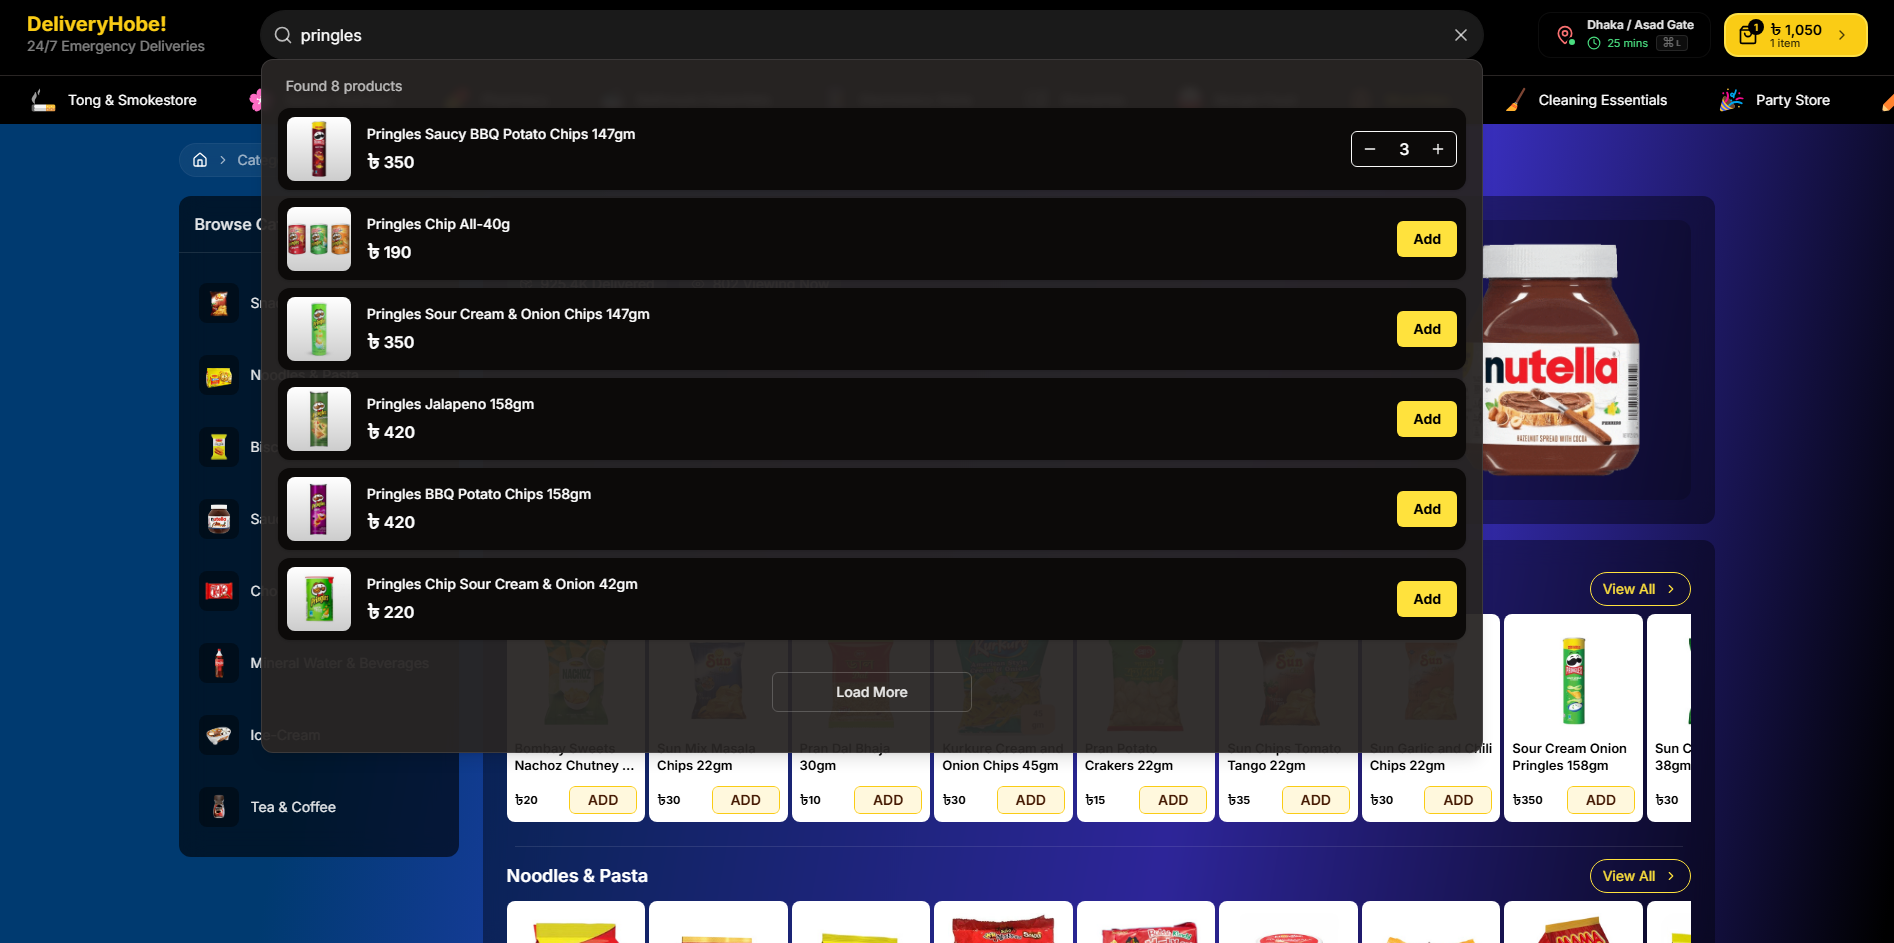This screenshot has height=943, width=1894.
Task: View All Noodles & Pasta link
Action: (1640, 876)
